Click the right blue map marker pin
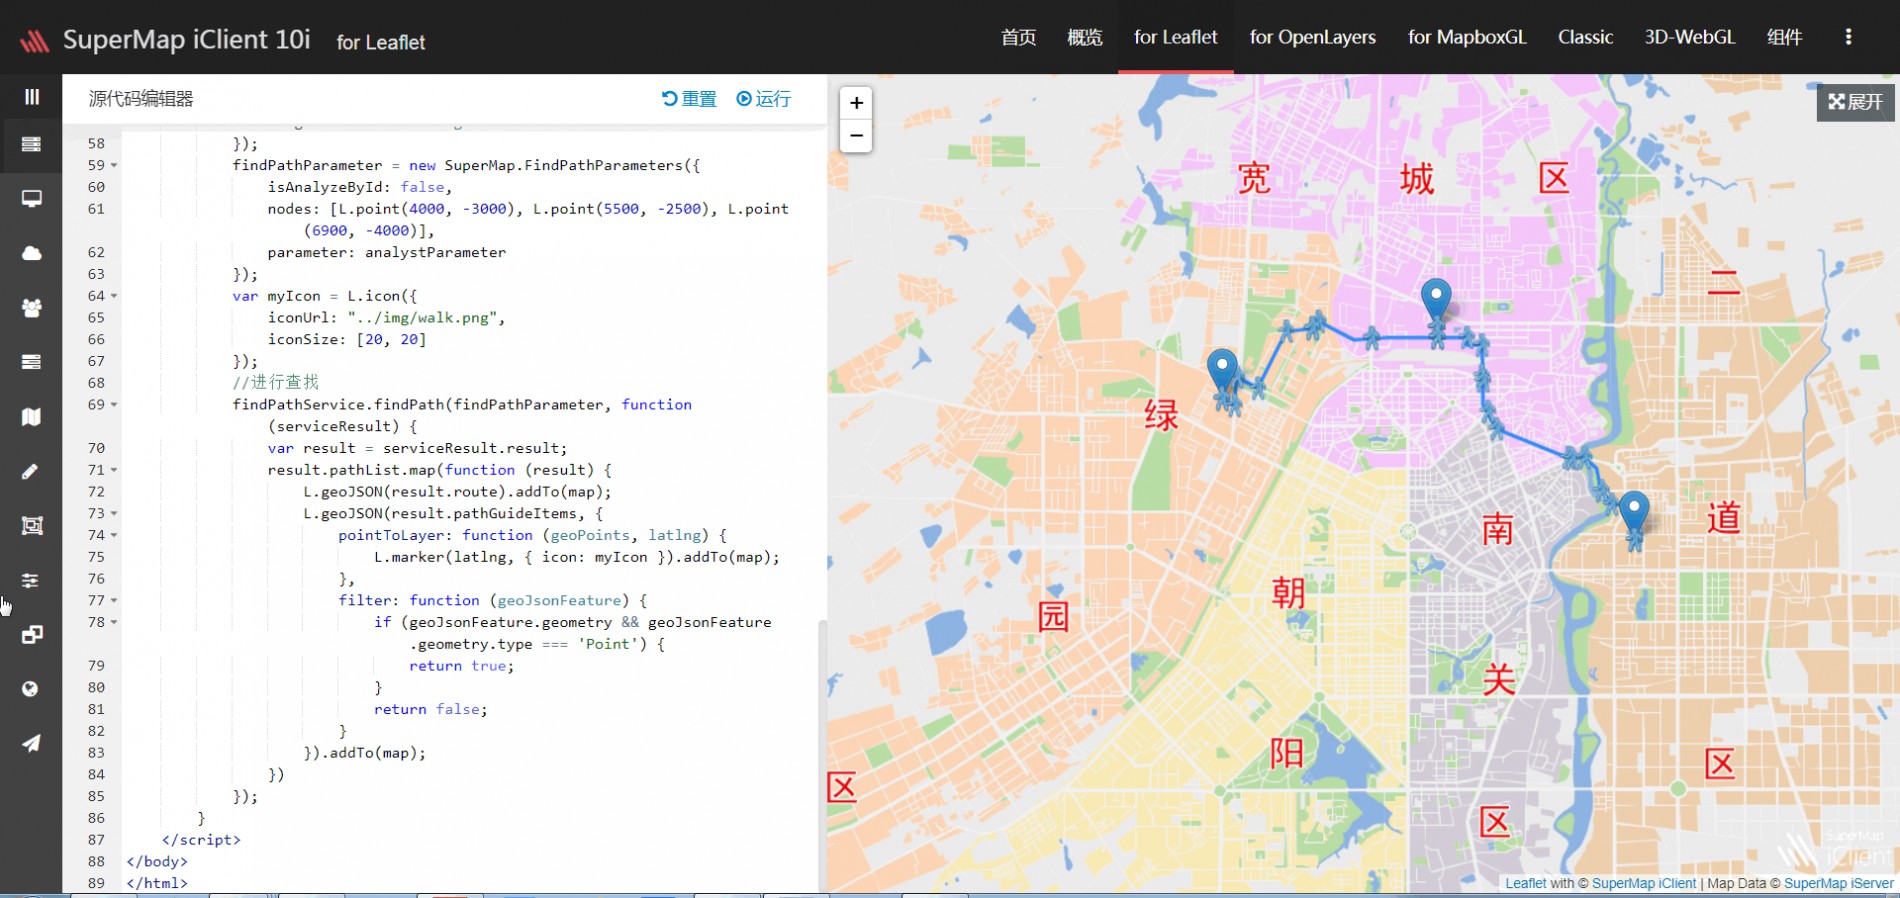The height and width of the screenshot is (898, 1900). (1633, 511)
